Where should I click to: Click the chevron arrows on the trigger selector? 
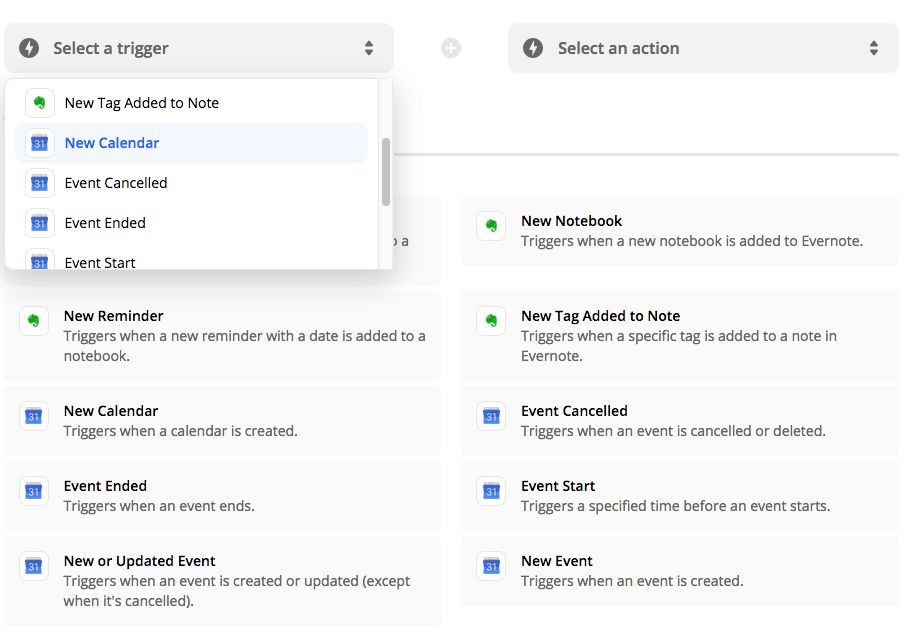368,47
